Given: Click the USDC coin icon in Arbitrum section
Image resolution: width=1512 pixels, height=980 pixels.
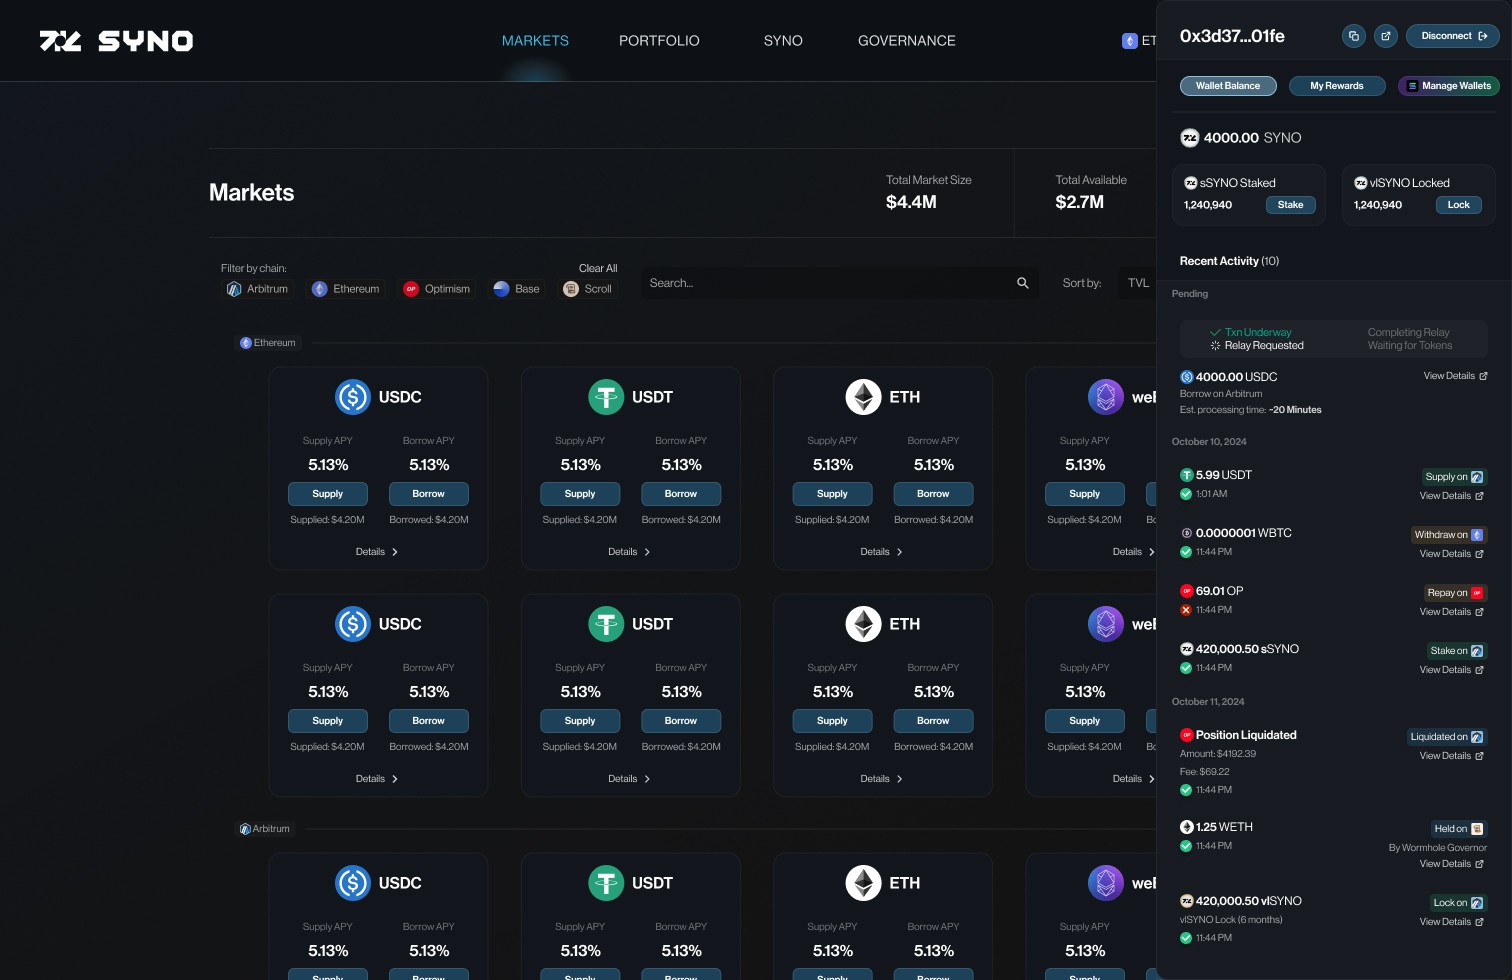Looking at the screenshot, I should pyautogui.click(x=353, y=883).
